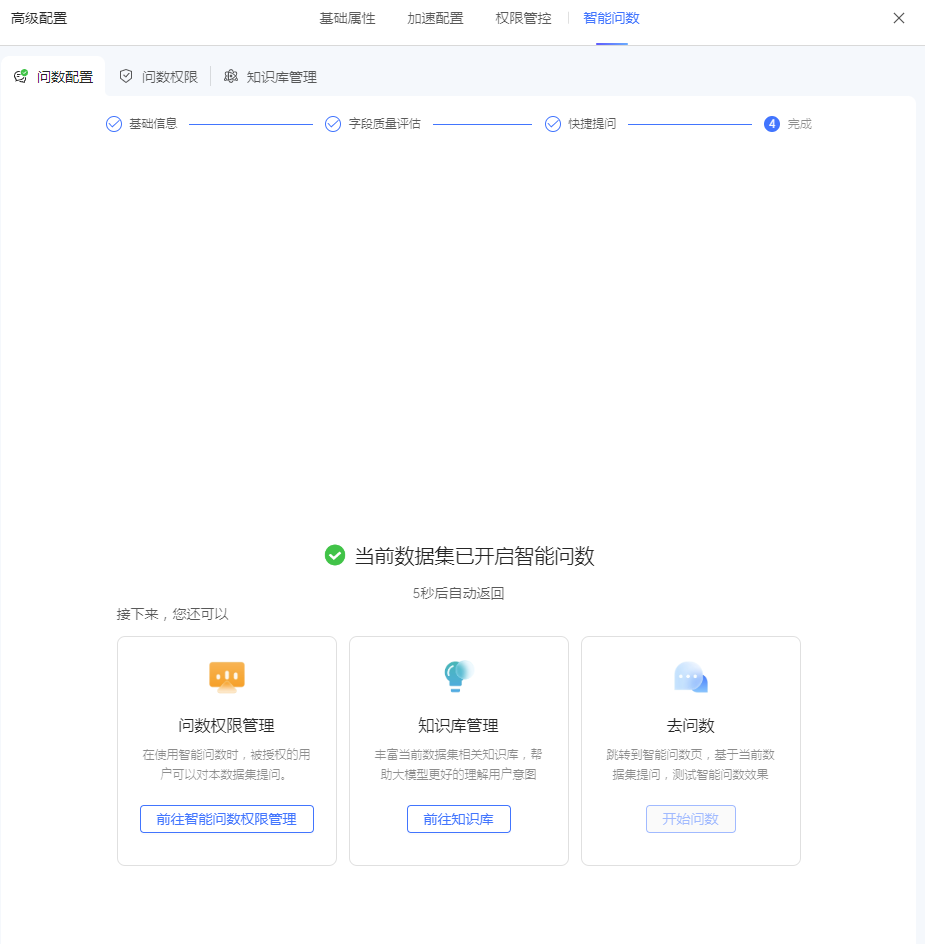Select step 4 完成 circle
Viewport: 925px width, 944px height.
click(772, 124)
